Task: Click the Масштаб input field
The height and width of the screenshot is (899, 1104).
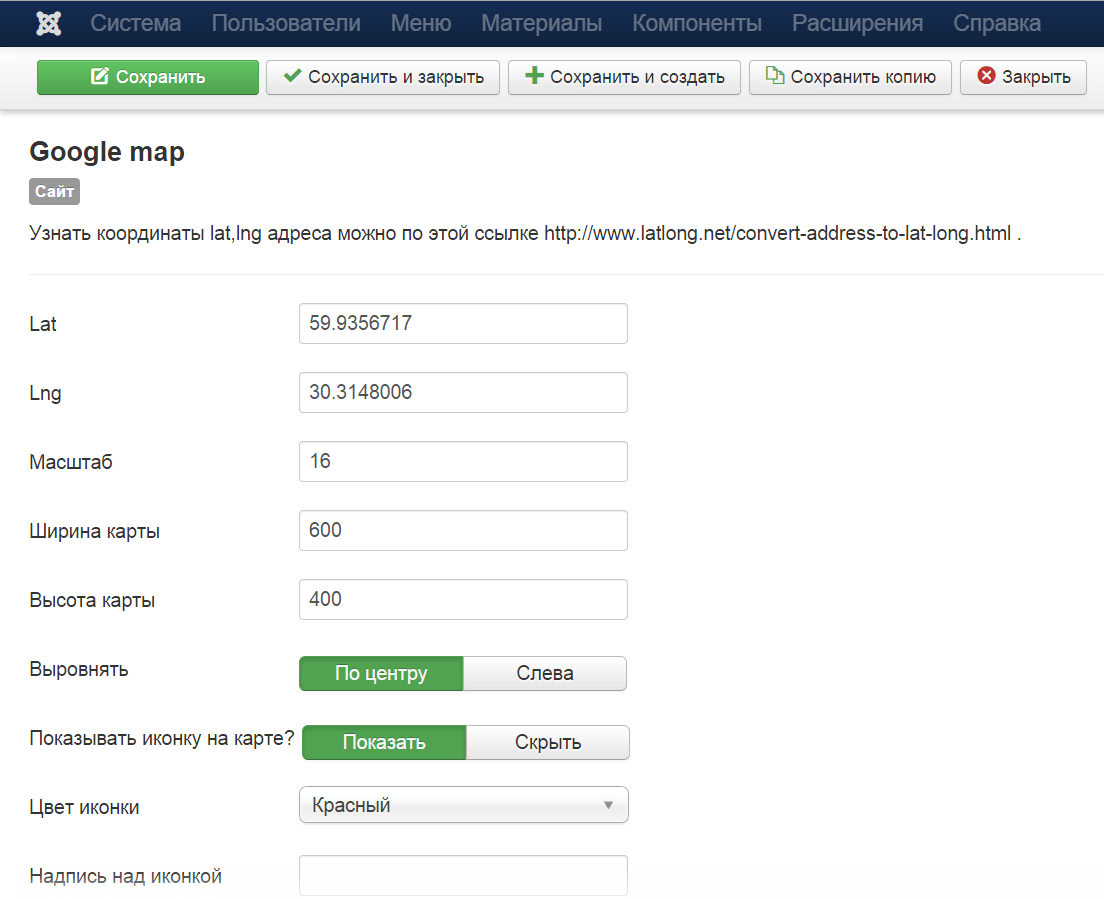Action: pos(463,462)
